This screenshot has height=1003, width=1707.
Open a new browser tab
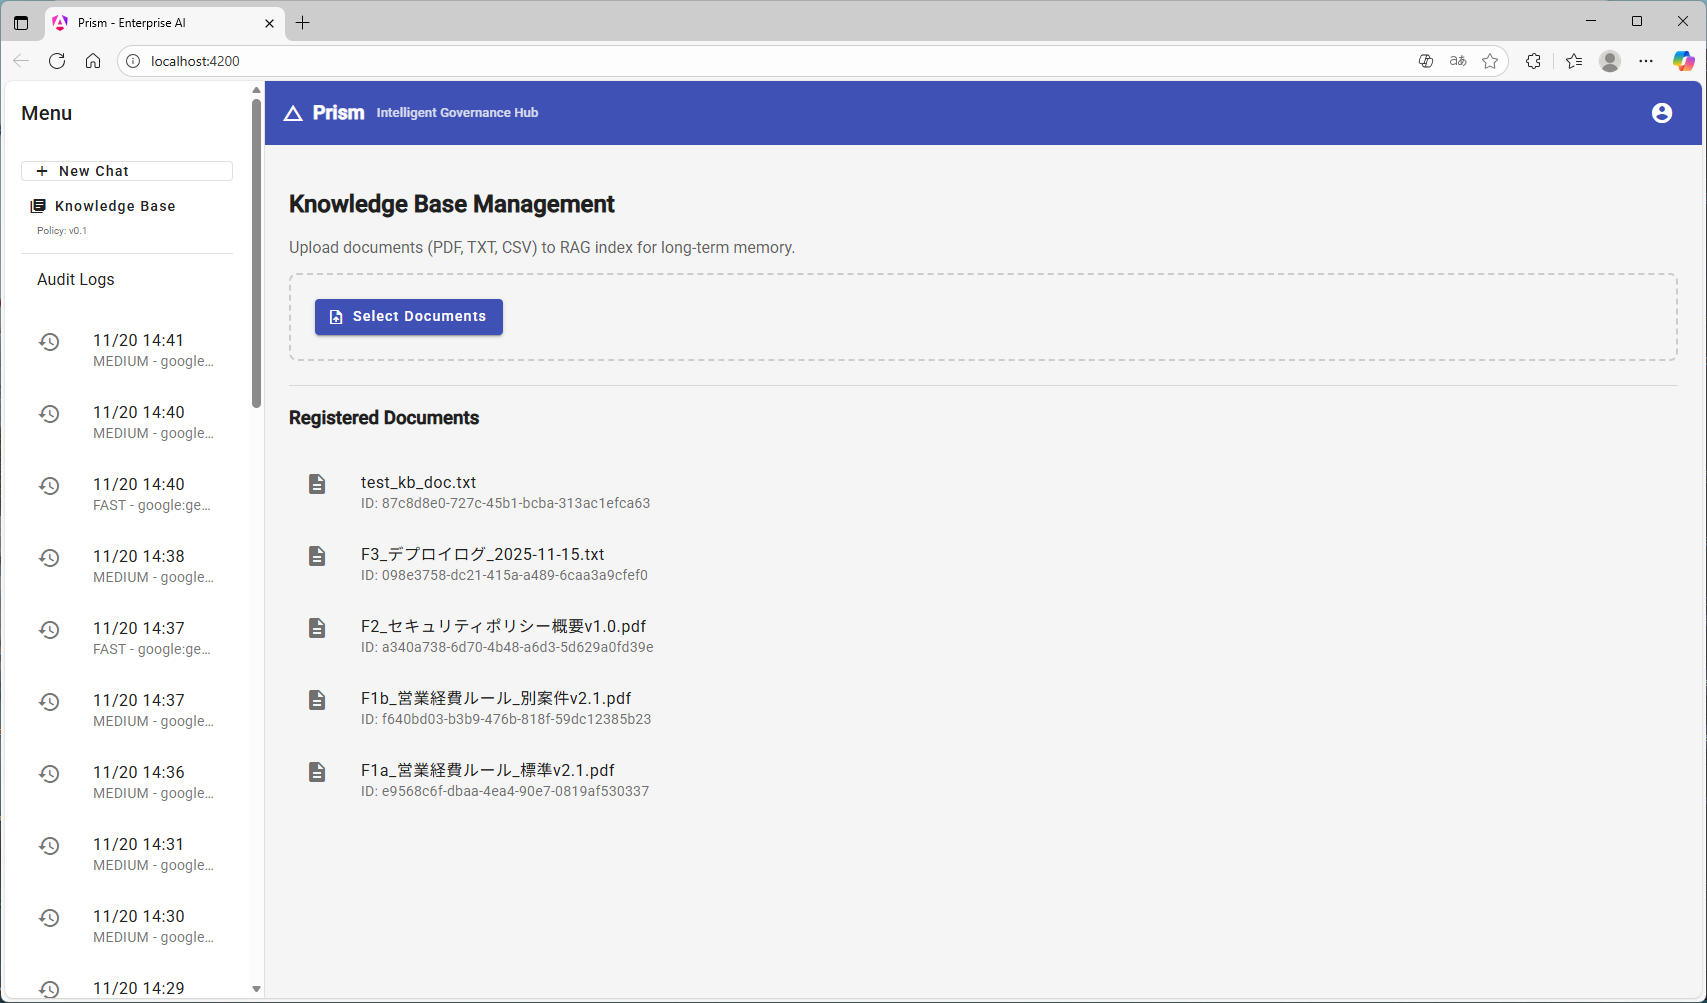coord(303,22)
